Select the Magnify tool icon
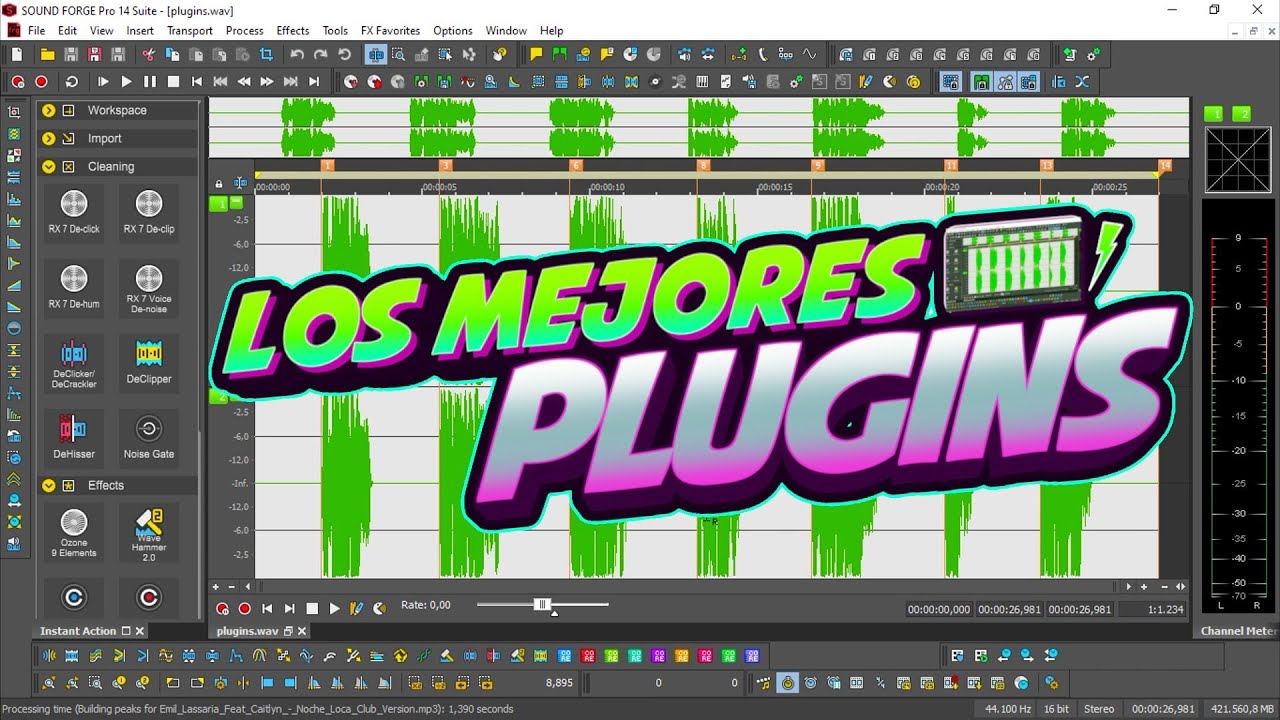Image resolution: width=1280 pixels, height=720 pixels. (399, 55)
